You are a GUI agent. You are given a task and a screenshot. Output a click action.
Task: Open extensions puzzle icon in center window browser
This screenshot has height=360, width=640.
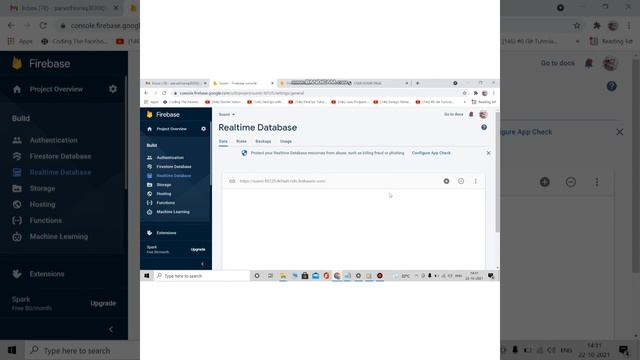click(476, 93)
